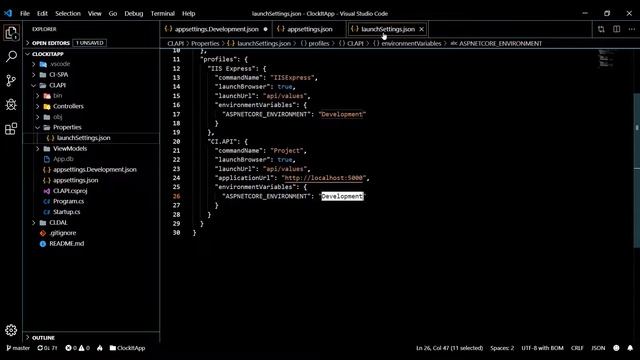Open the Terminal menu
The image size is (640, 360).
pos(162,13)
